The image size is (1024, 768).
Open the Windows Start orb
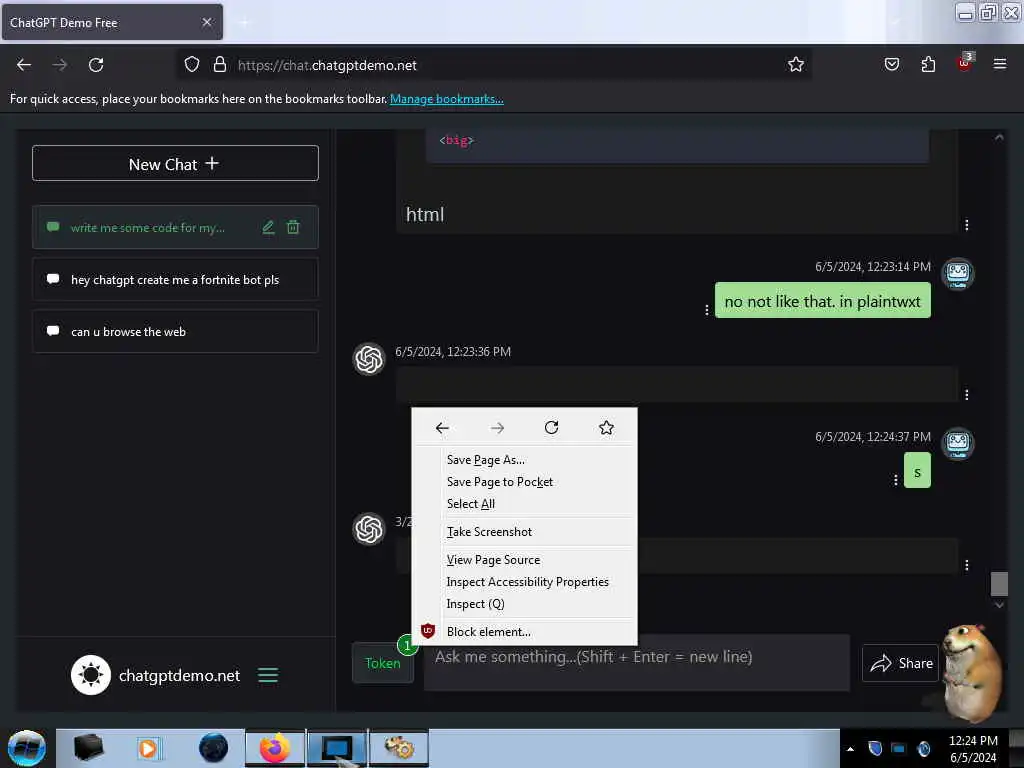[27, 748]
